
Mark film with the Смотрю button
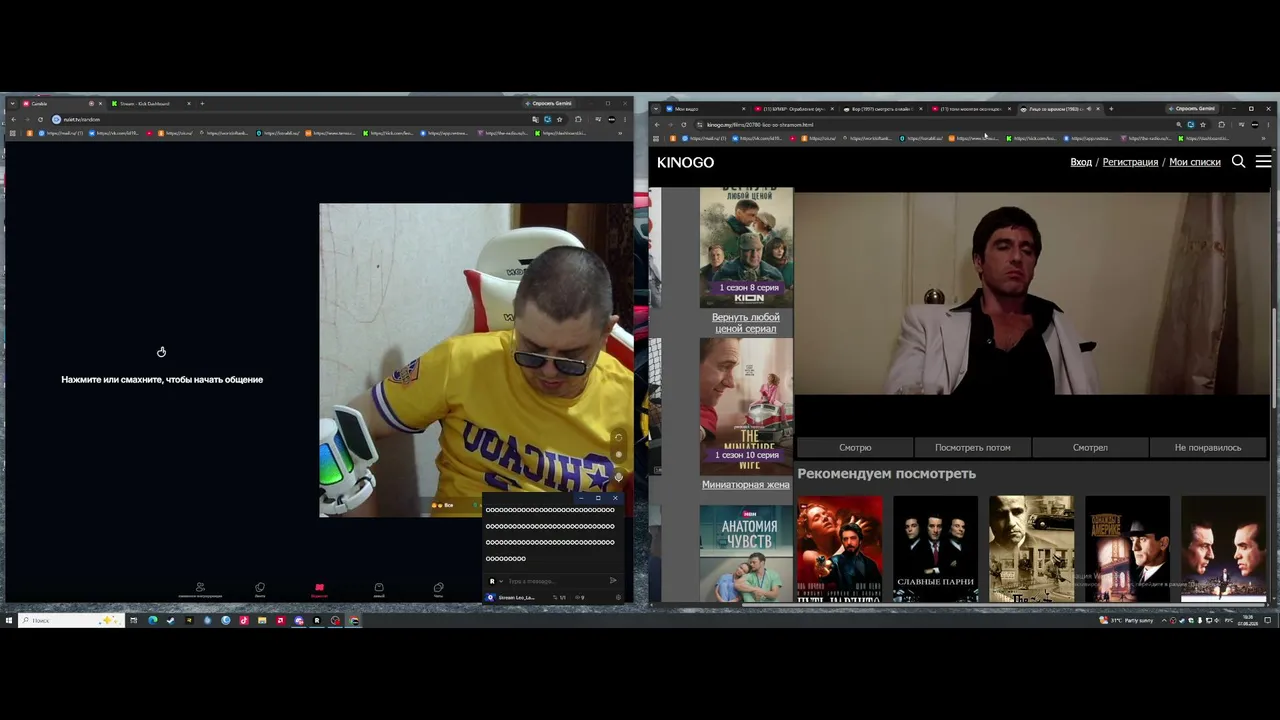click(855, 447)
